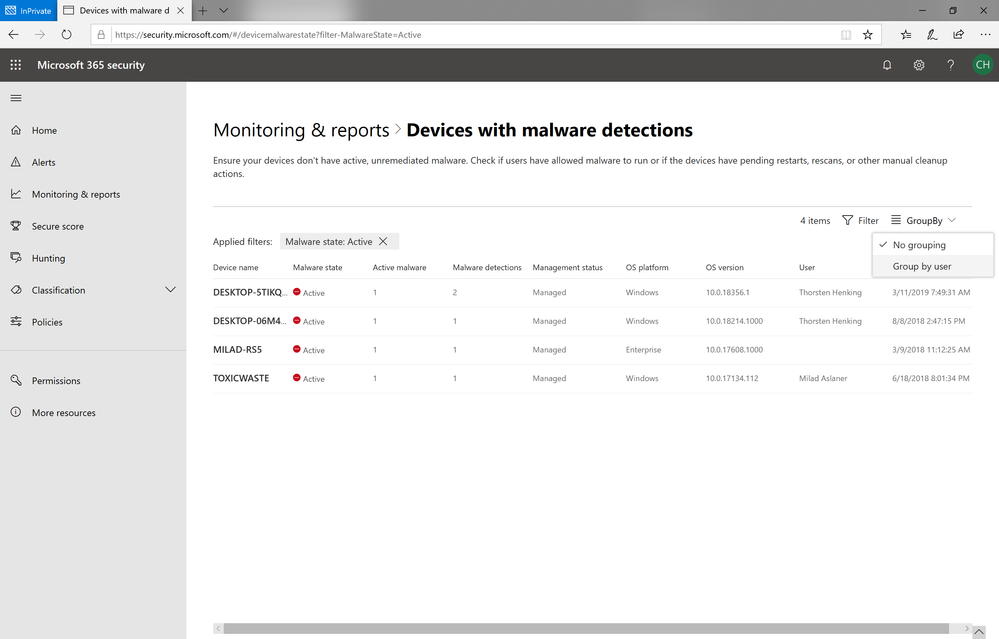999x639 pixels.
Task: Open device MILAD-RS5 row
Action: tap(592, 350)
